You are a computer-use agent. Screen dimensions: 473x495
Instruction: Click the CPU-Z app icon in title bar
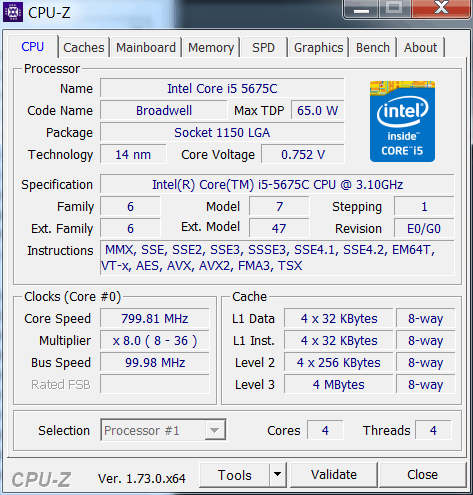coord(13,12)
